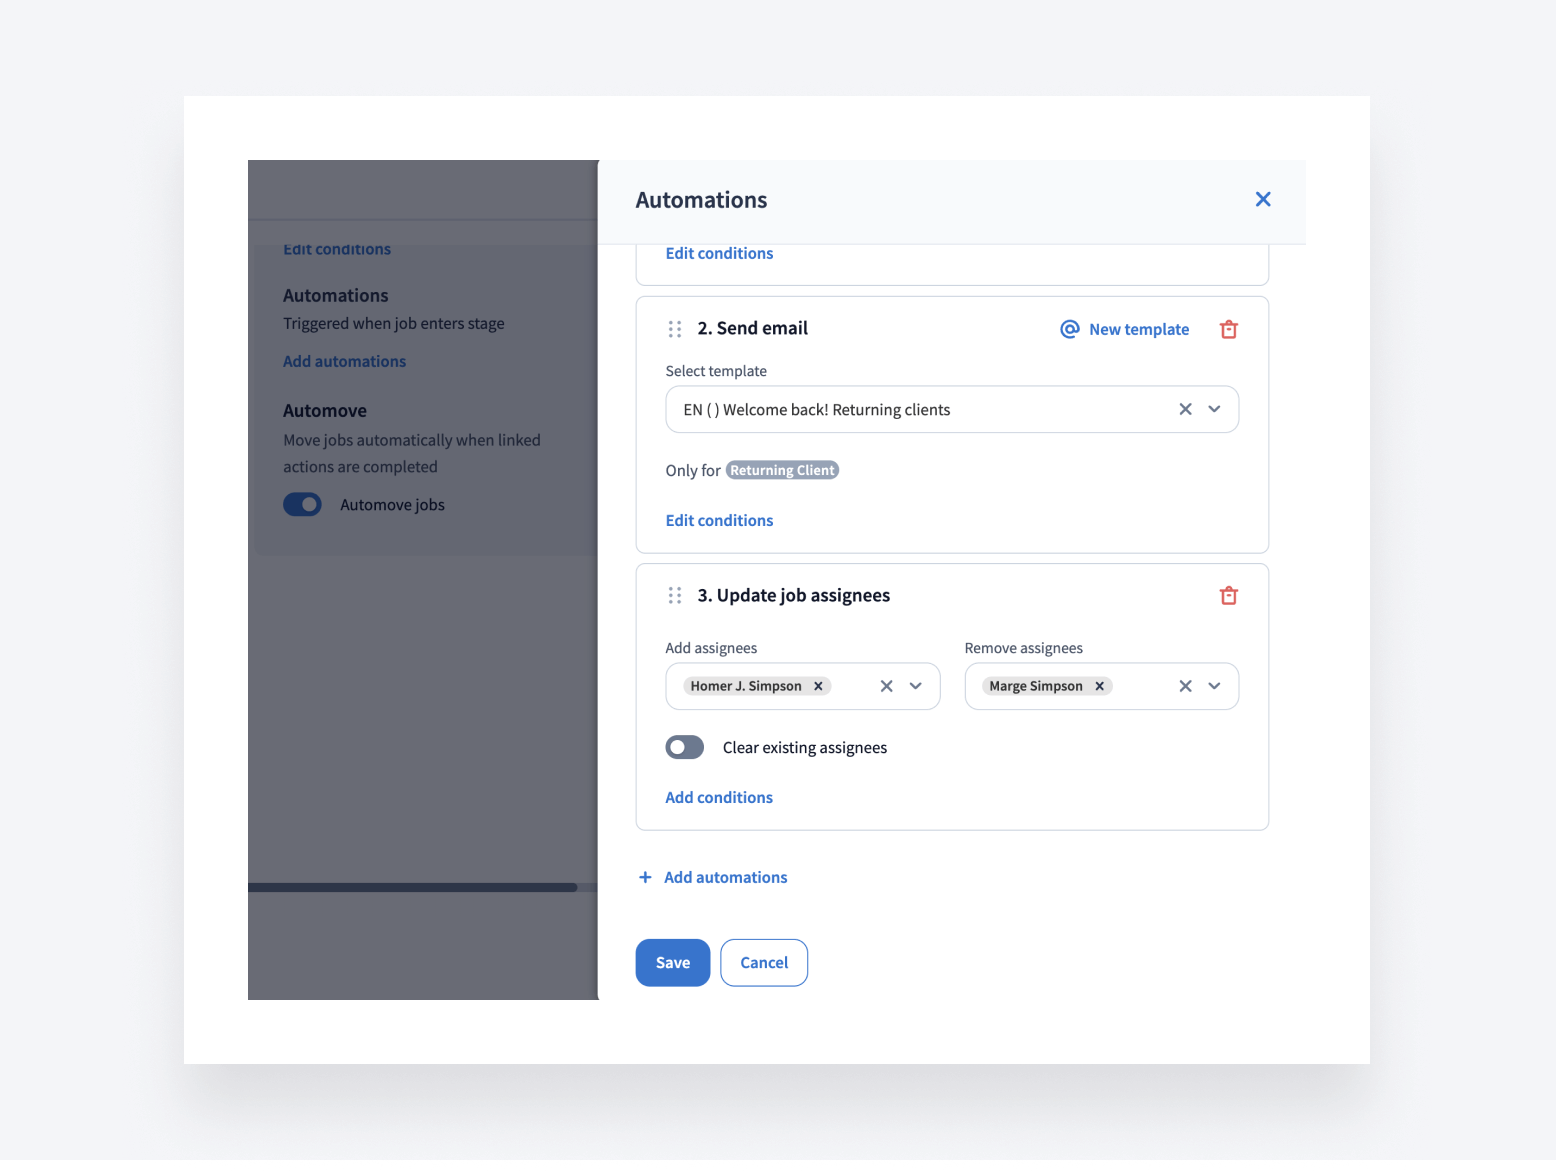Open the Remove assignees dropdown
Screen dimensions: 1556x1172
[x=1214, y=686]
